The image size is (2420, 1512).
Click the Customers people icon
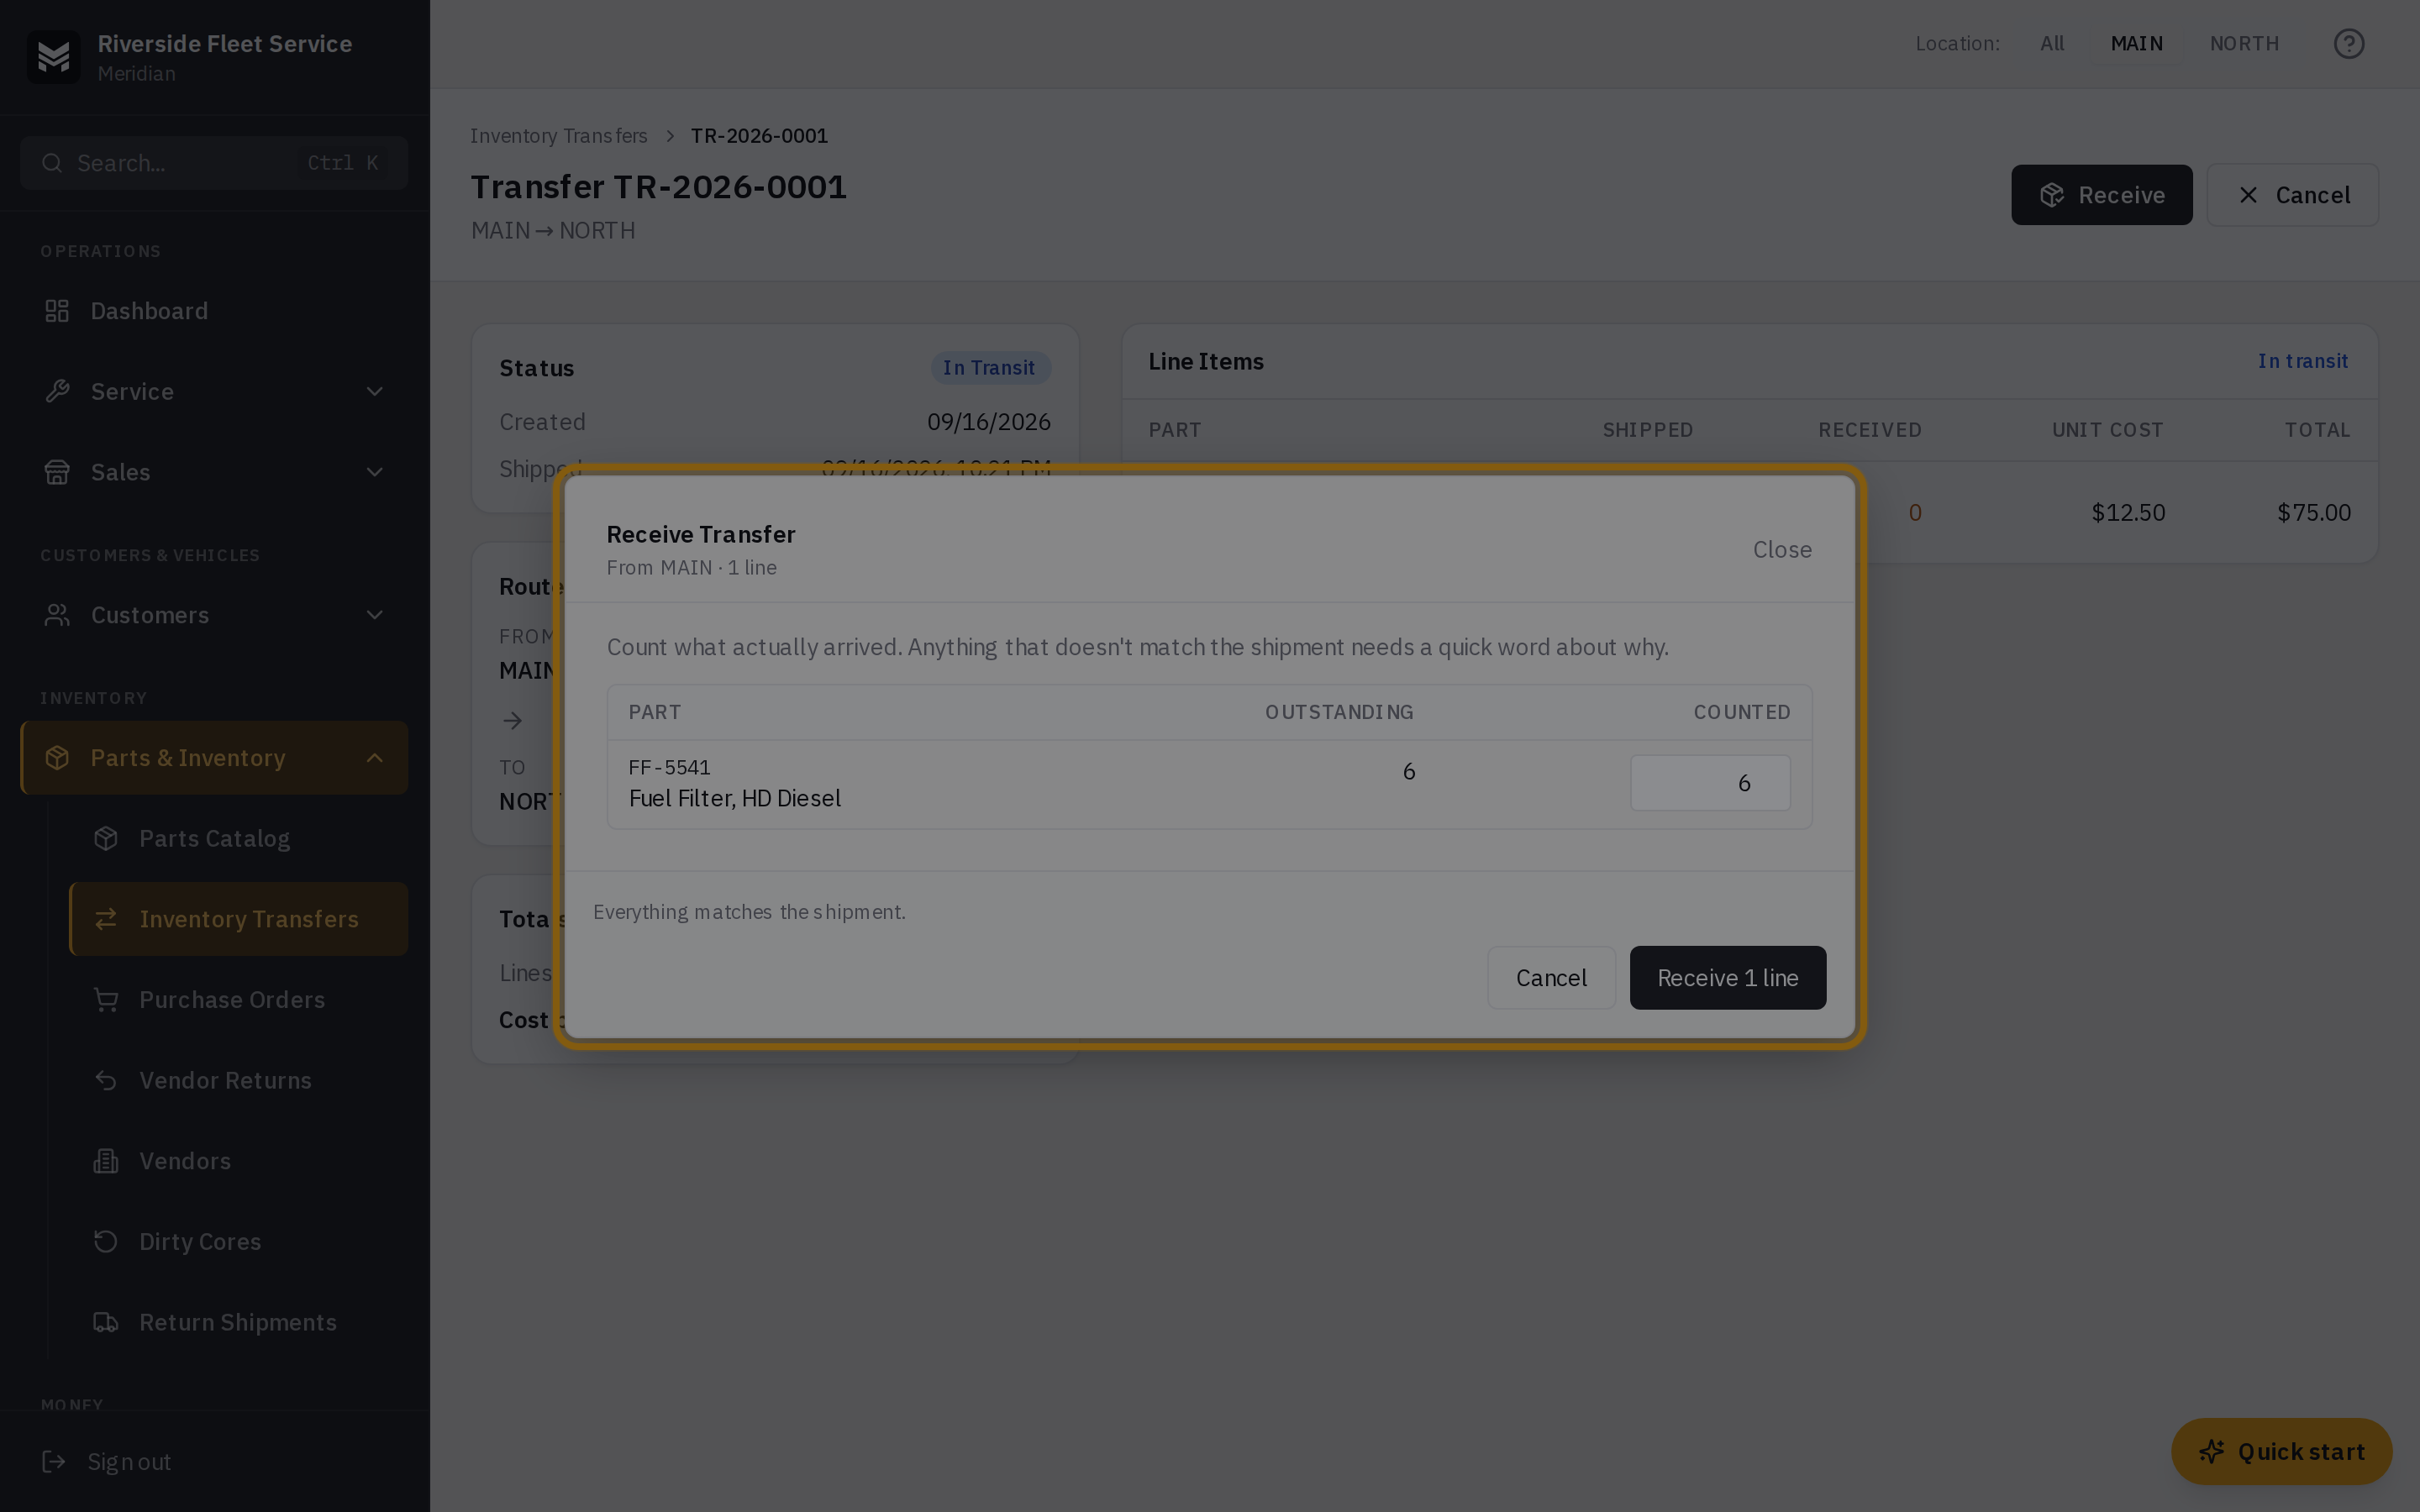57,615
